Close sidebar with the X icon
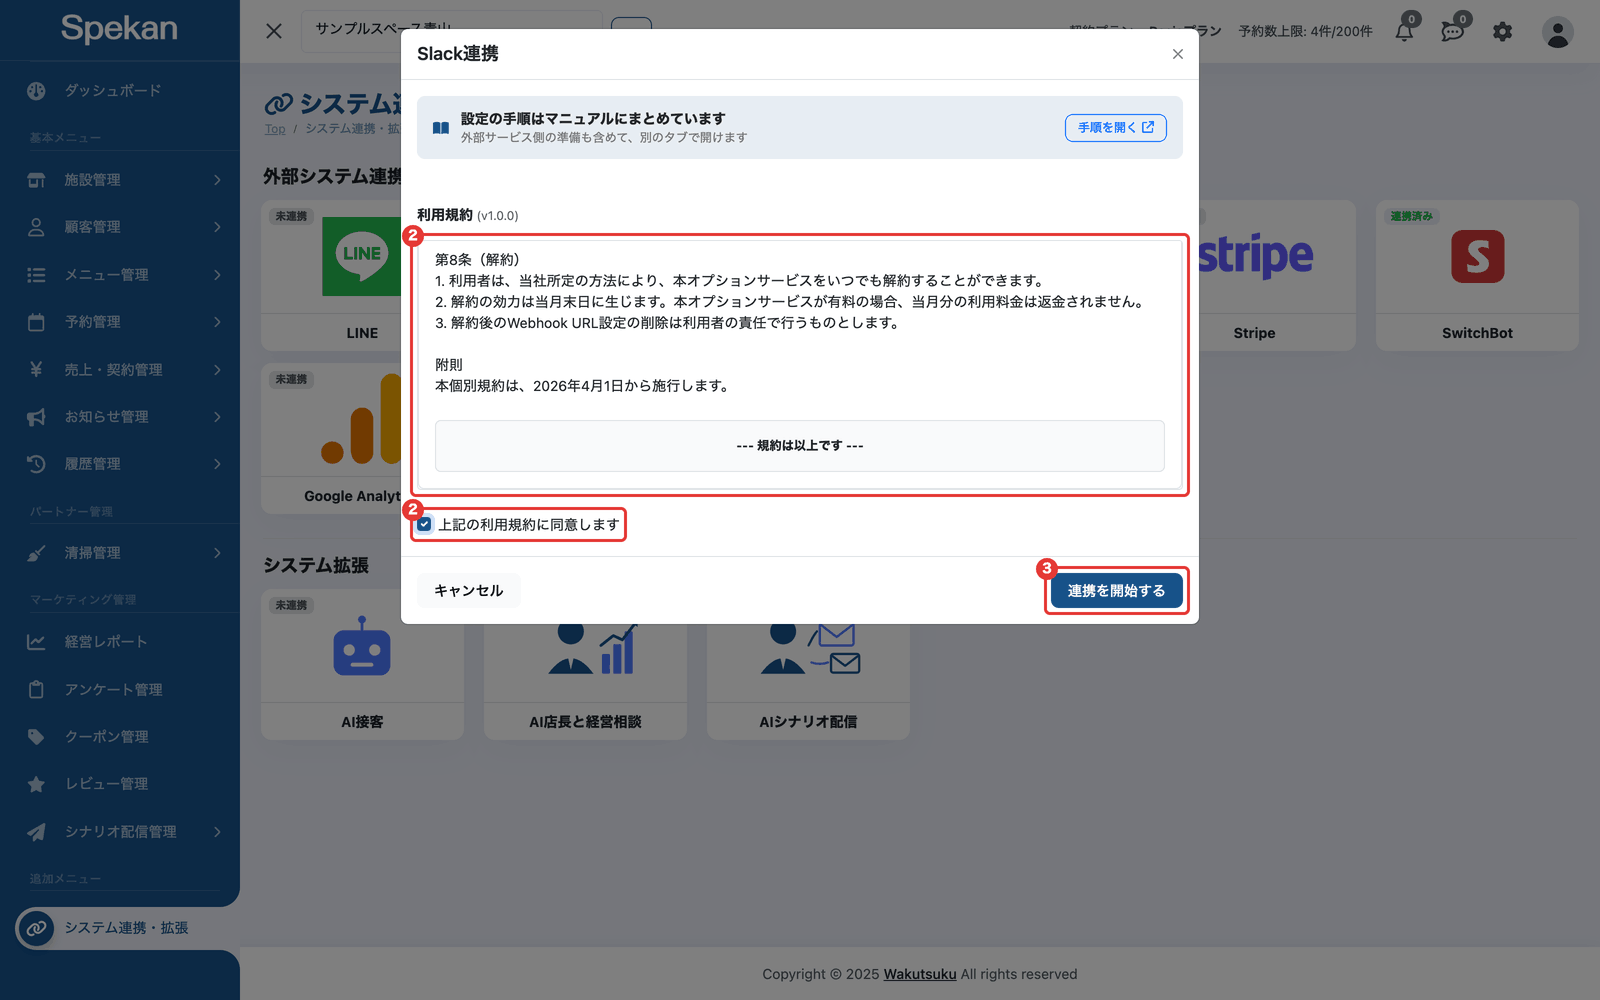Viewport: 1600px width, 1000px height. tap(274, 31)
